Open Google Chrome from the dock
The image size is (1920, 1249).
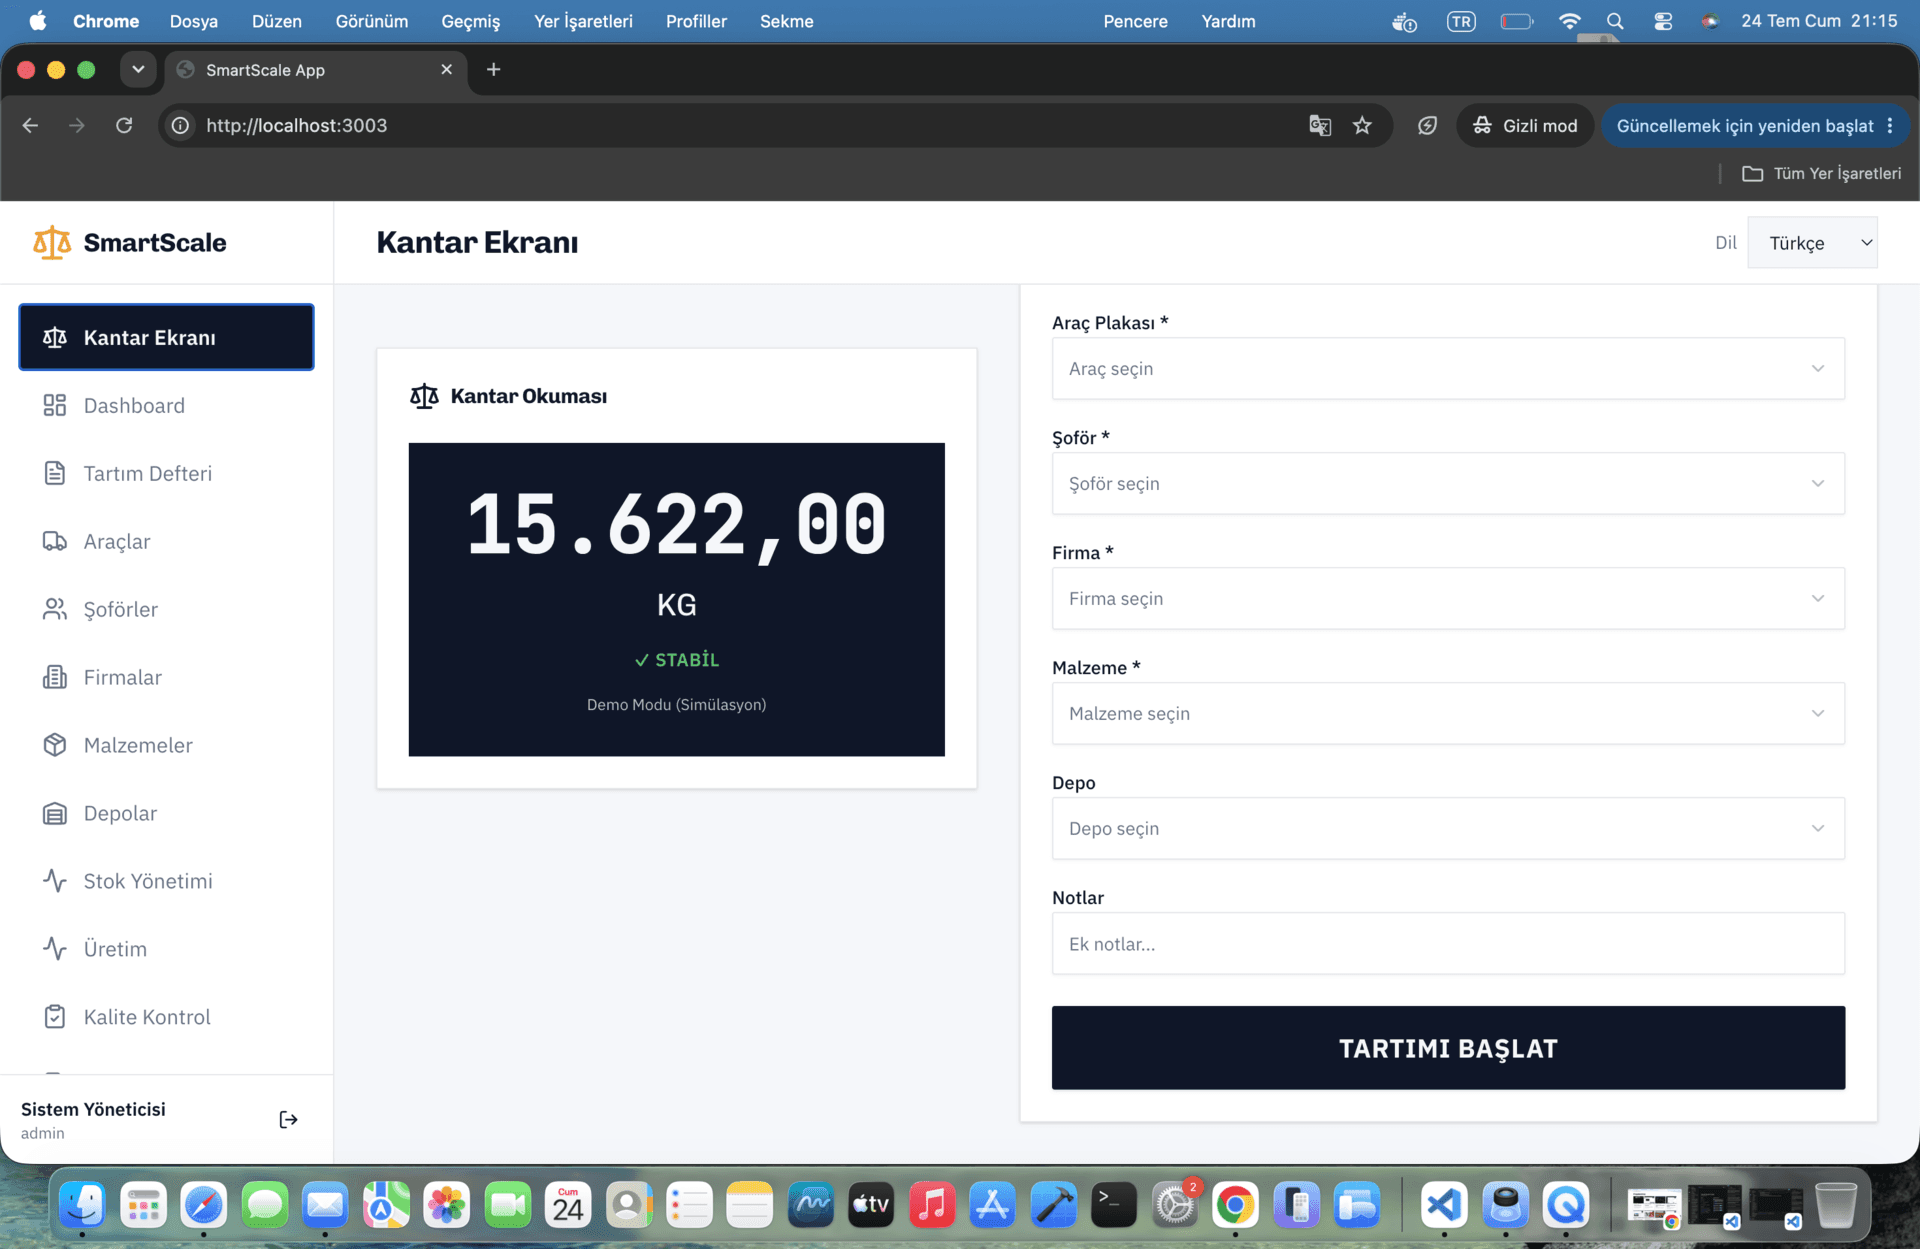tap(1235, 1205)
